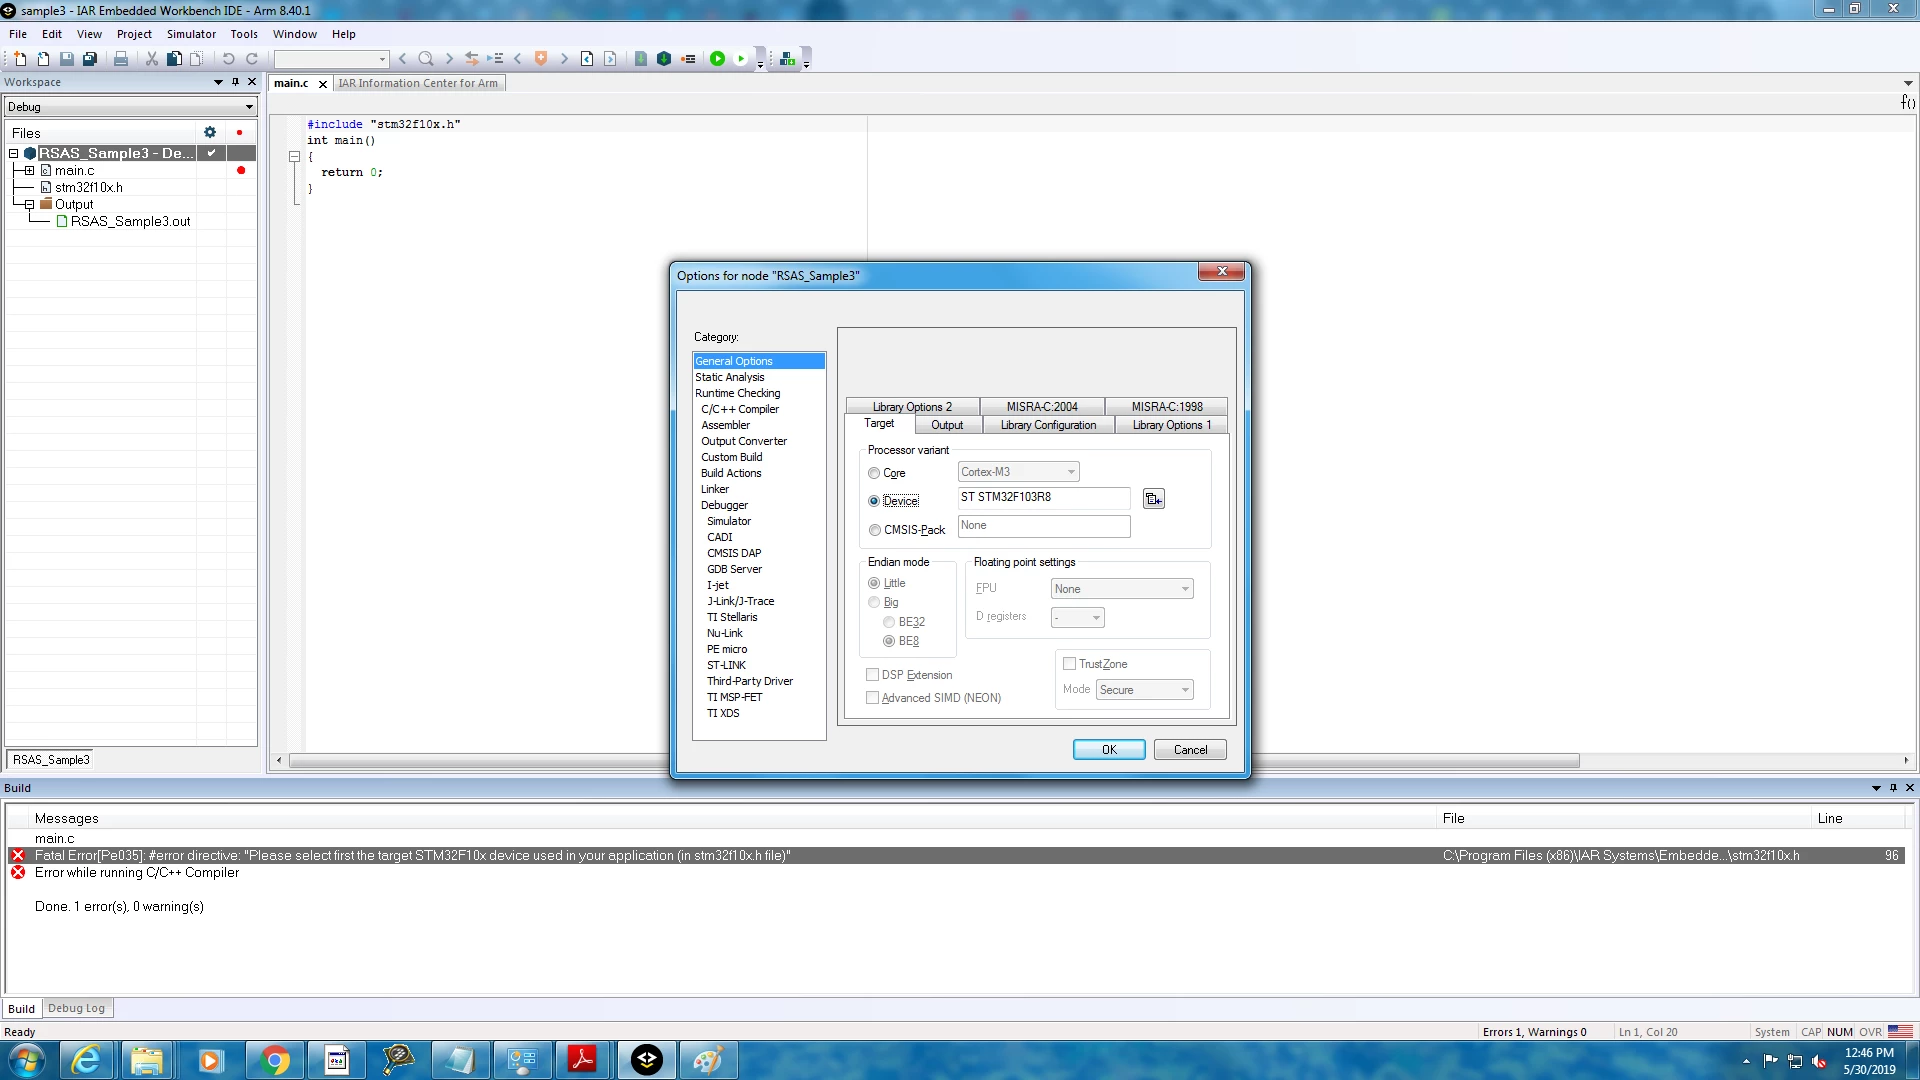Open the Project menu

[x=134, y=34]
